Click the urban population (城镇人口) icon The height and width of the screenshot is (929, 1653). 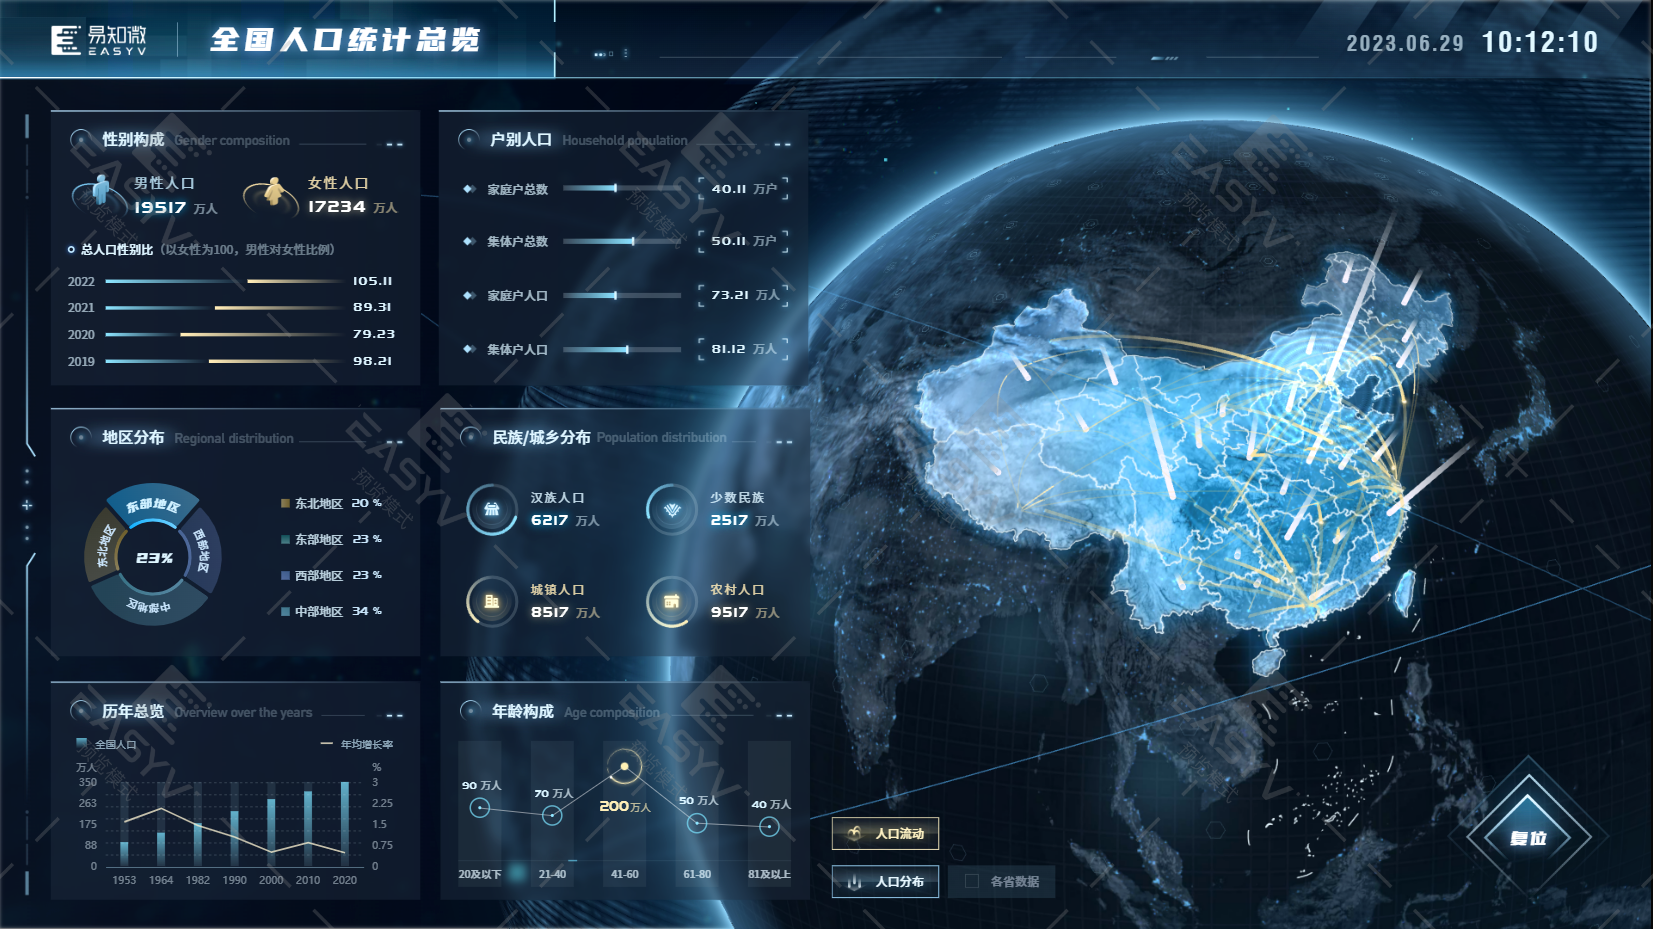492,601
